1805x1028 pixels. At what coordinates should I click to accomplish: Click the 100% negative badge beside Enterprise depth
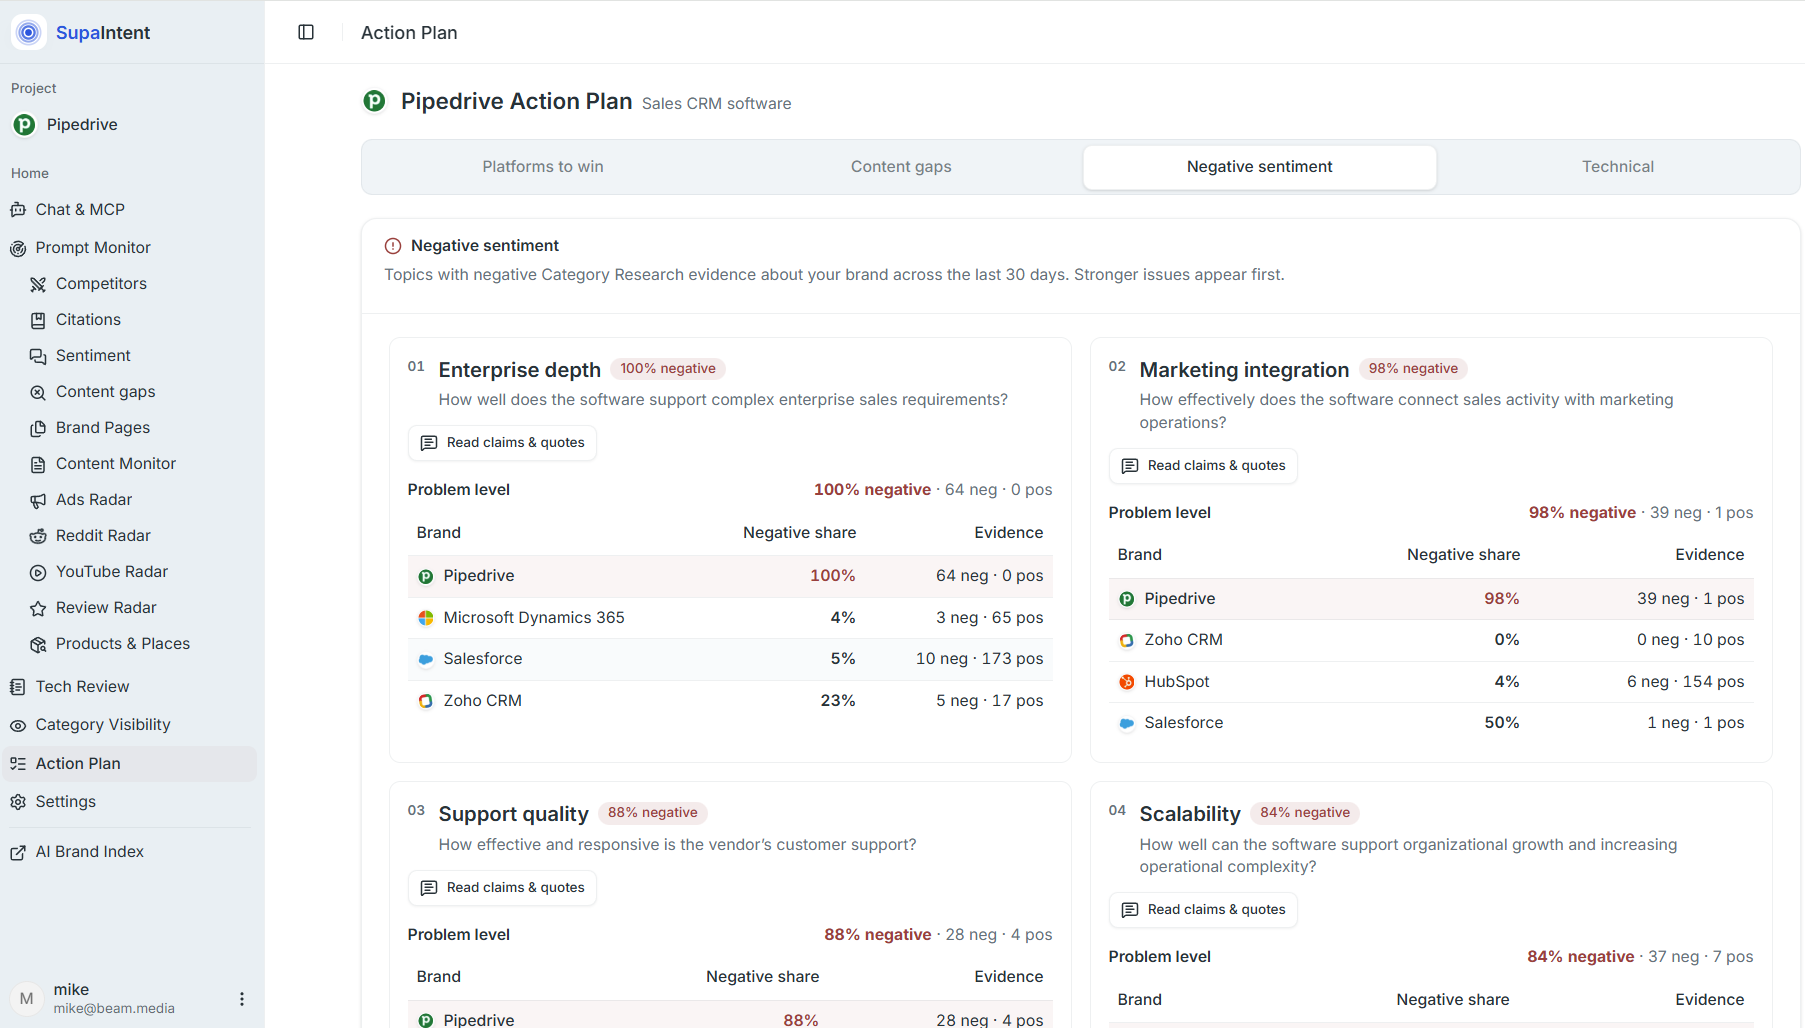tap(668, 369)
